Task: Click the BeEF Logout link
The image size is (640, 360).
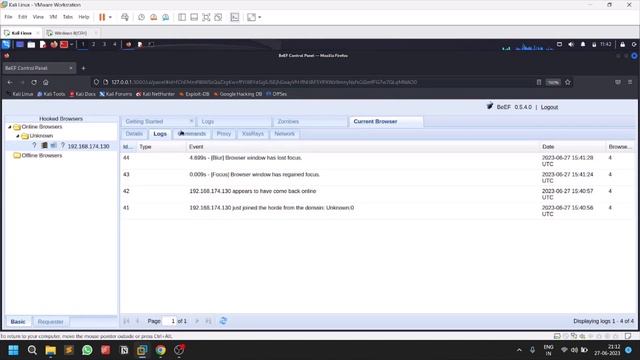Action: 549,107
